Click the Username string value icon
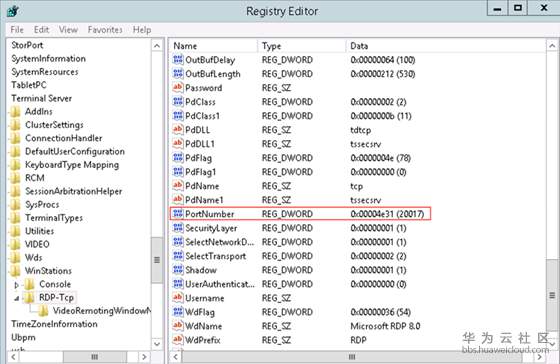The width and height of the screenshot is (560, 364). click(x=178, y=298)
